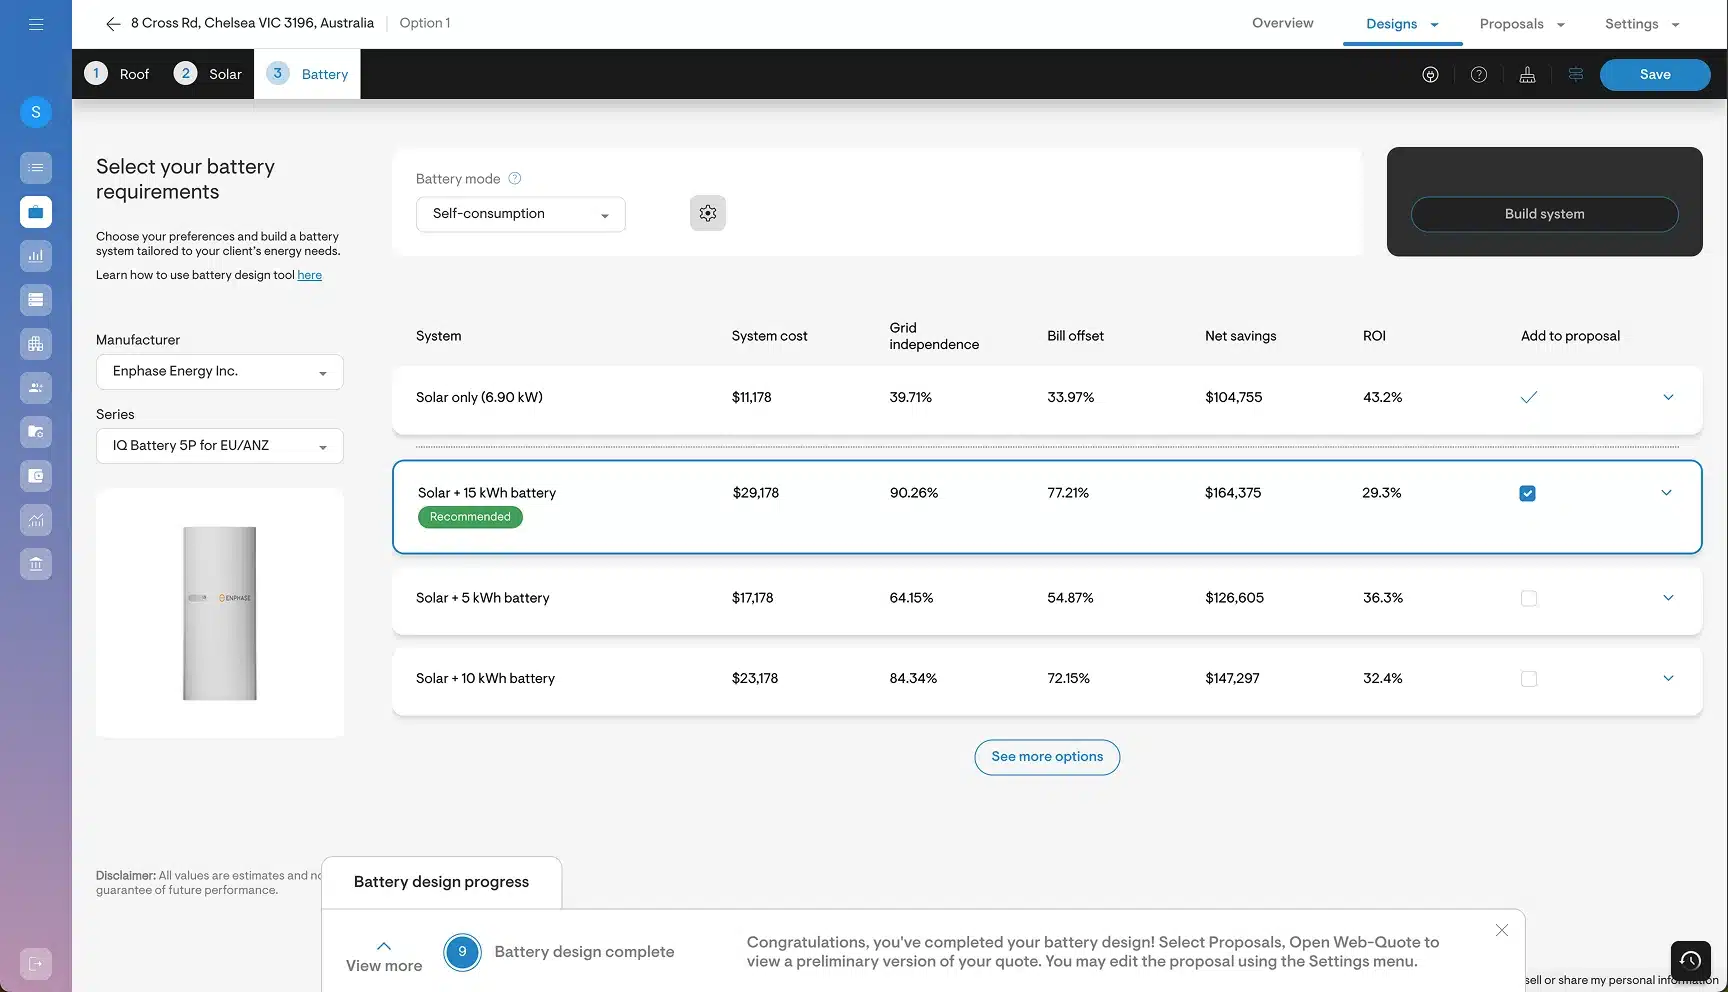
Task: Open battery mode settings gear
Action: 708,213
